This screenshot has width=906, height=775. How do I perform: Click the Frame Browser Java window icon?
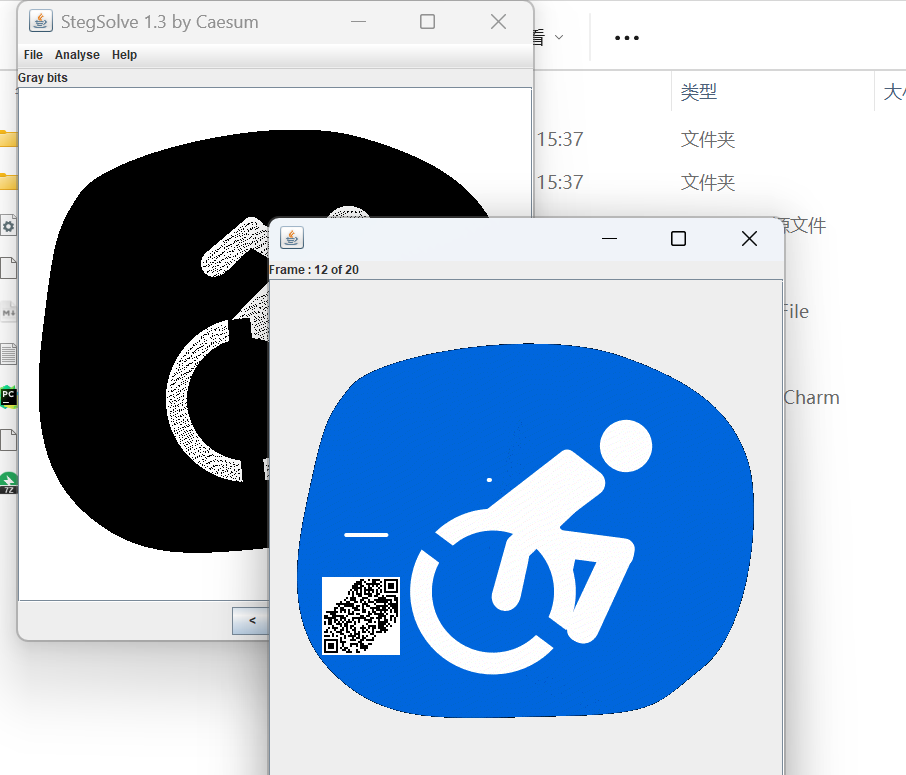click(x=292, y=238)
